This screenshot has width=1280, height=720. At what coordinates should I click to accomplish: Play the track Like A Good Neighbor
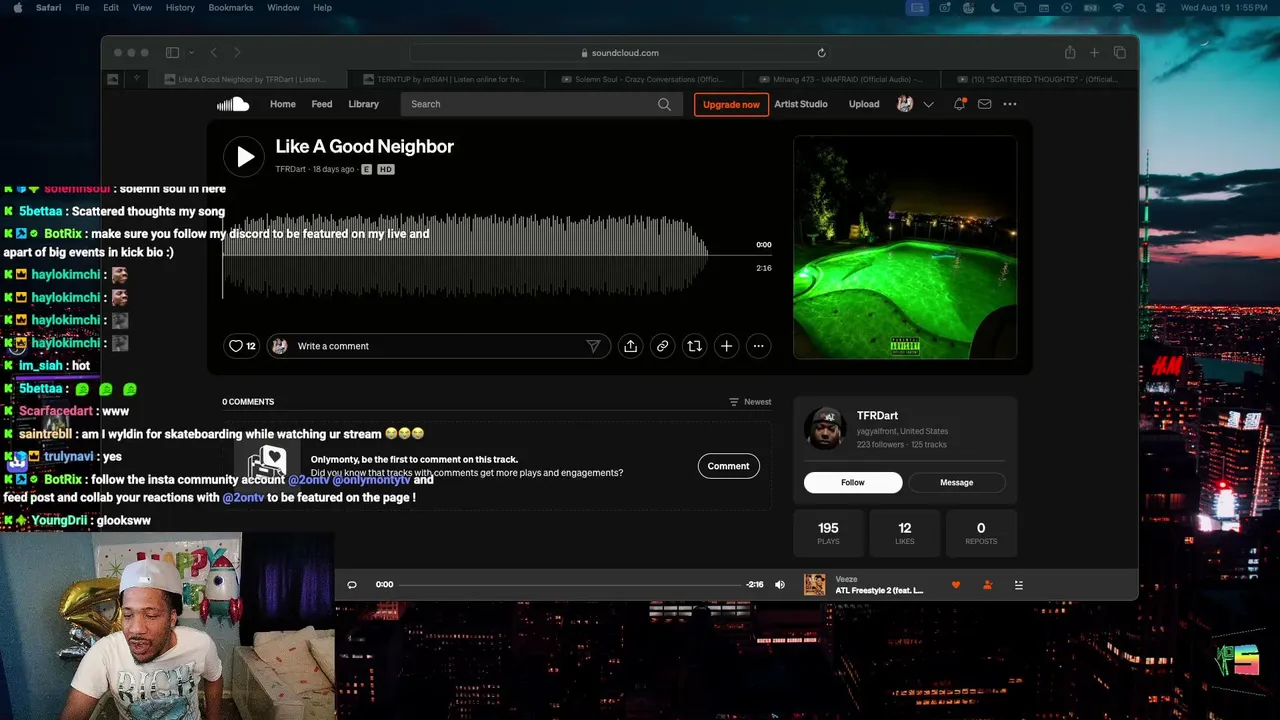point(244,156)
